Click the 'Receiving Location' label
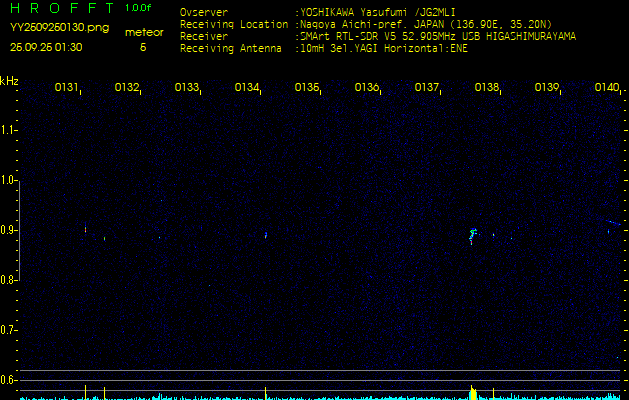The height and width of the screenshot is (400, 629). coord(234,24)
